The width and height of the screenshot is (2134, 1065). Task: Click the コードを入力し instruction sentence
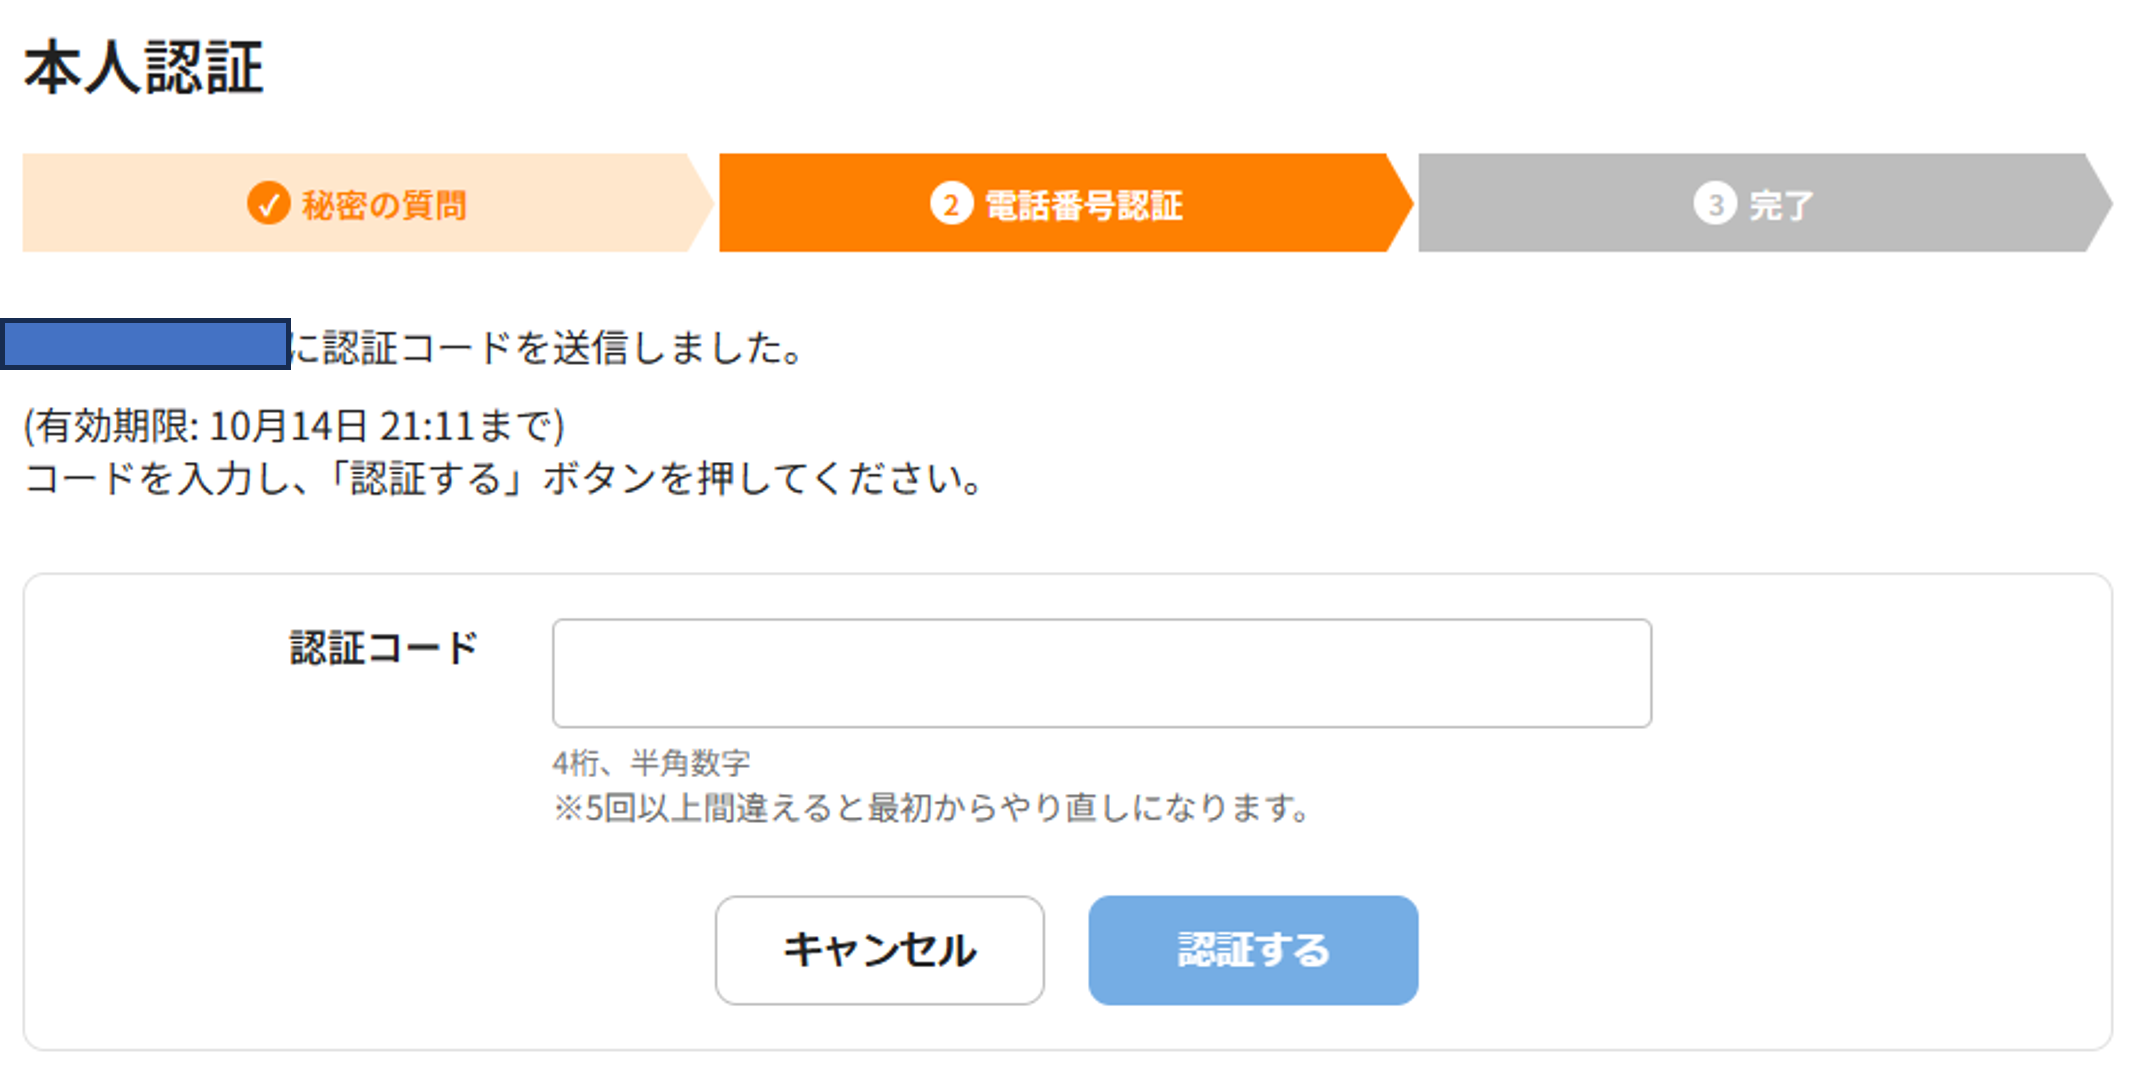click(x=504, y=479)
